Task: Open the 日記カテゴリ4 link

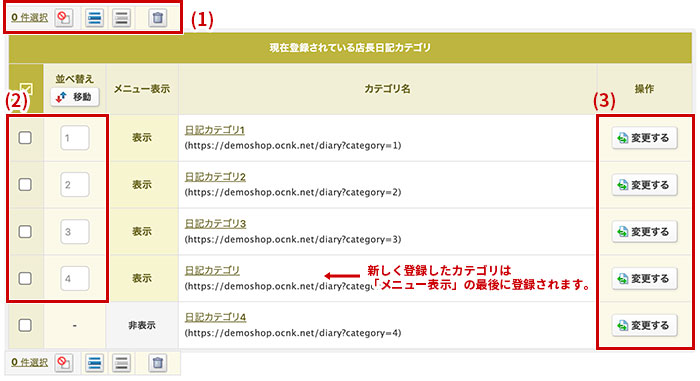Action: coord(215,317)
